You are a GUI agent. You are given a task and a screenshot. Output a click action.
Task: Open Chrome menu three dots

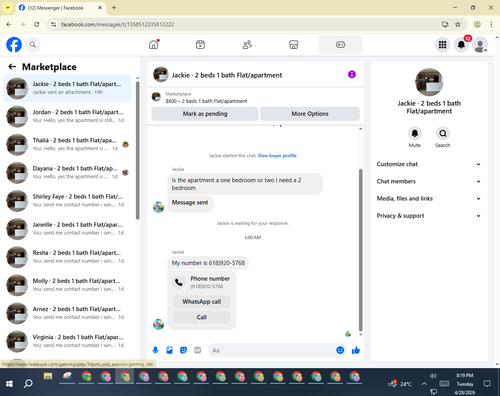tap(491, 24)
